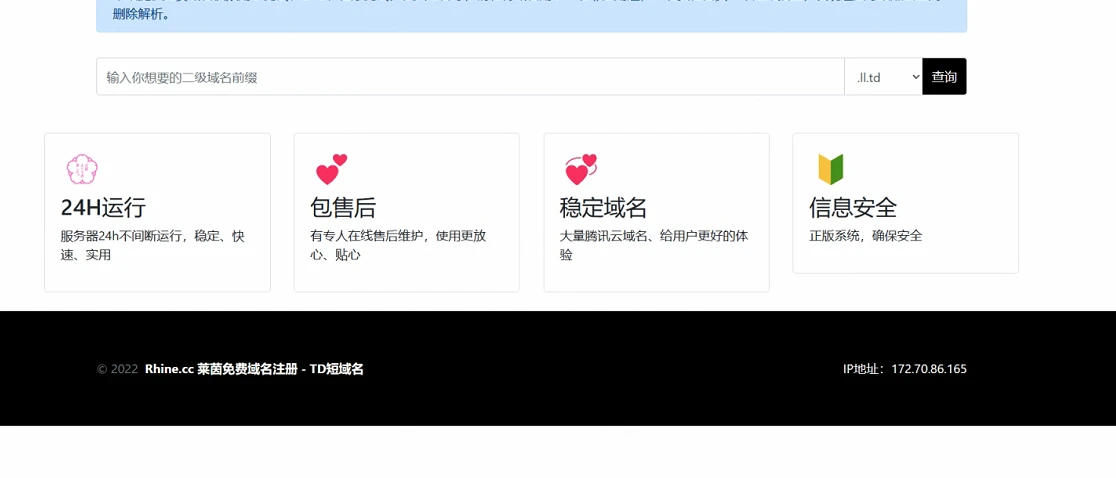This screenshot has height=478, width=1116.
Task: Click the pink flower icon above 24H运行
Action: 82,169
